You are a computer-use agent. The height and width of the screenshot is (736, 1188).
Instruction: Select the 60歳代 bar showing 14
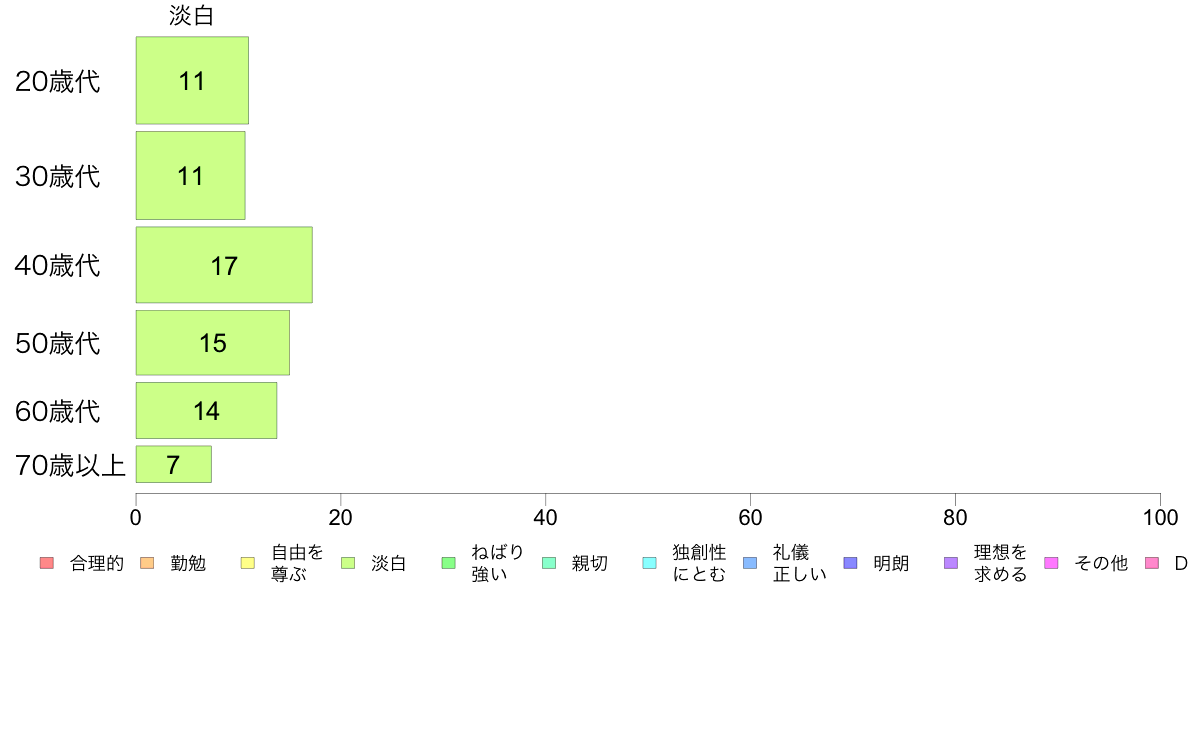207,411
